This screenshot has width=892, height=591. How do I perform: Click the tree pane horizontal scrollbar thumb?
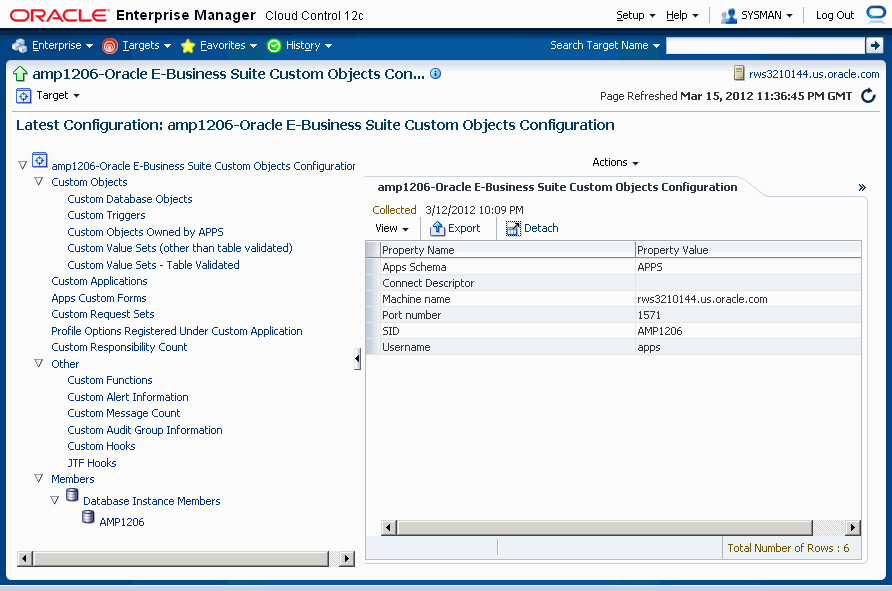(181, 559)
